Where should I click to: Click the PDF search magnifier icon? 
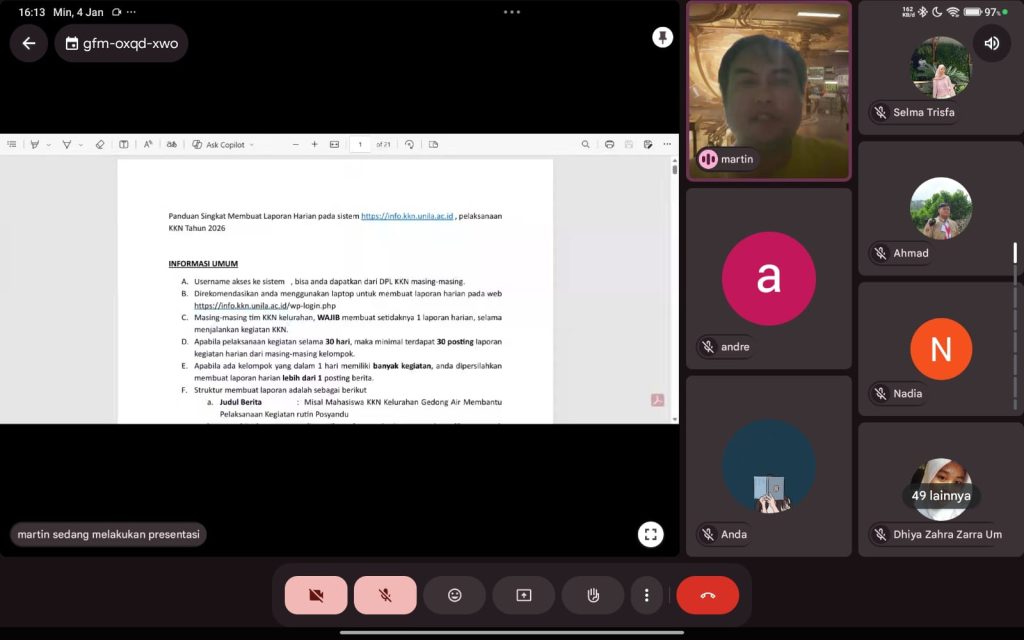coord(585,145)
